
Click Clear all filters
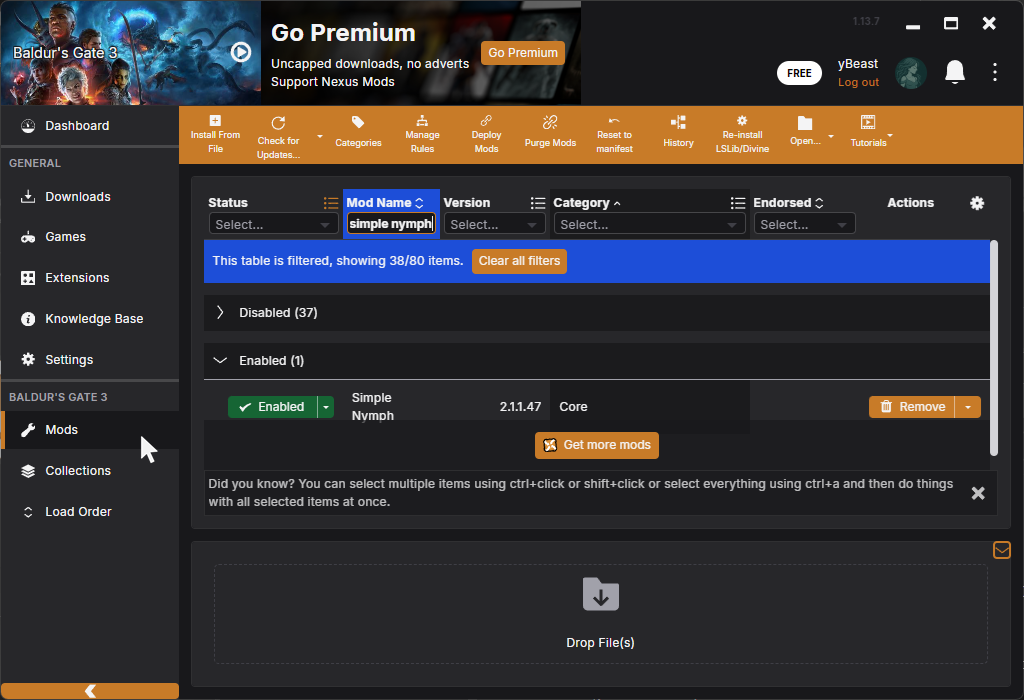coord(519,261)
